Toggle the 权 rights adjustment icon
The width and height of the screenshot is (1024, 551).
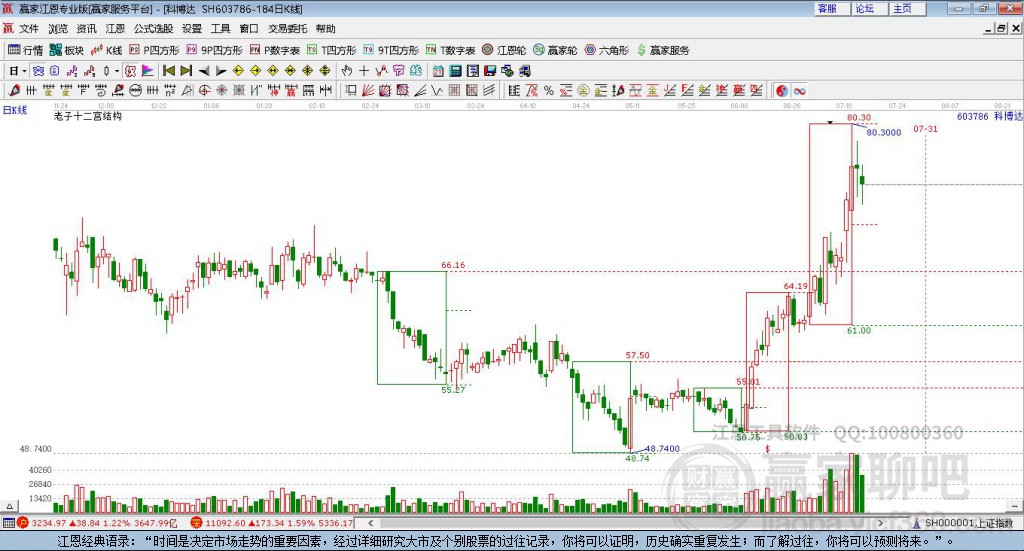(x=131, y=71)
